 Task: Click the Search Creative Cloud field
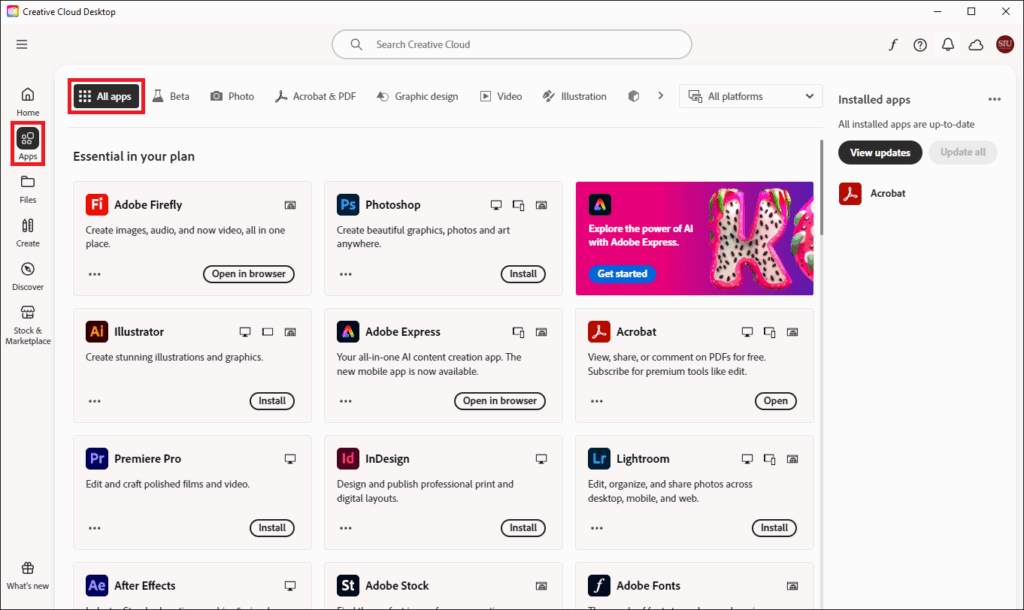point(511,44)
